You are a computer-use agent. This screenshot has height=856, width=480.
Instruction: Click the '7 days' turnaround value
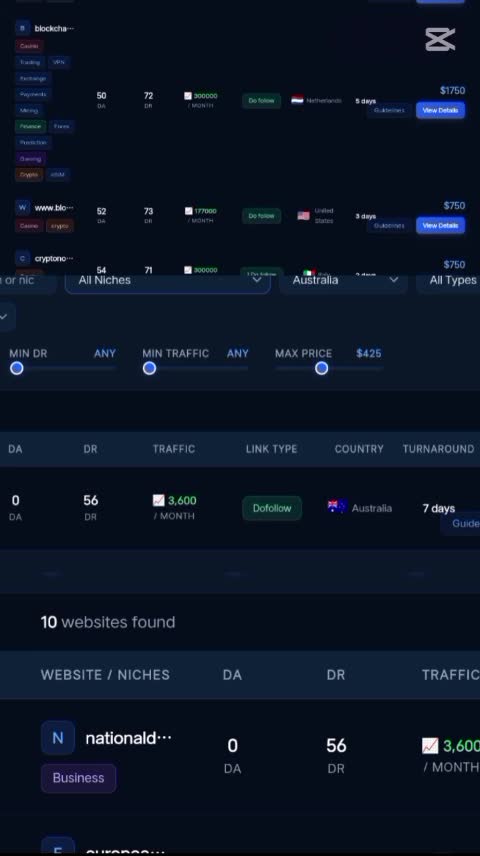click(x=438, y=508)
